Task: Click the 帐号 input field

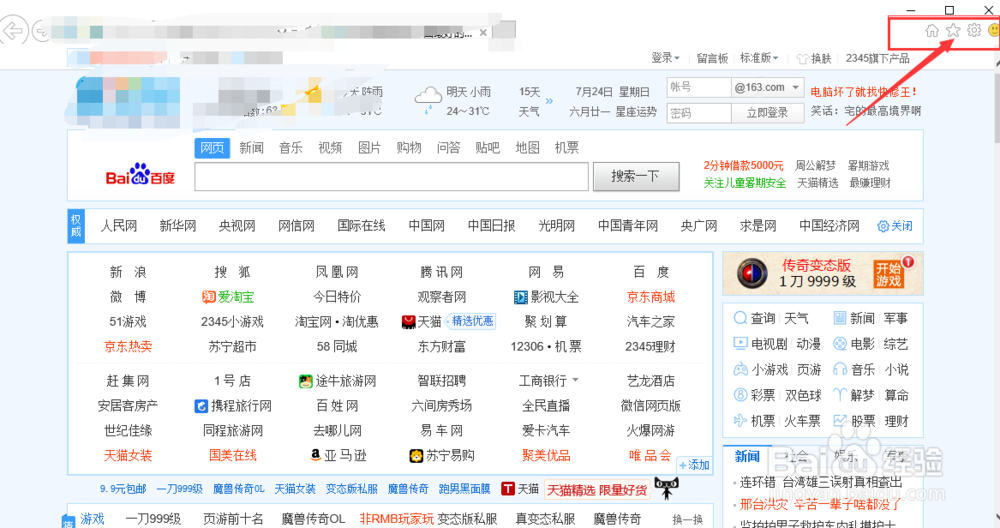Action: click(x=698, y=87)
